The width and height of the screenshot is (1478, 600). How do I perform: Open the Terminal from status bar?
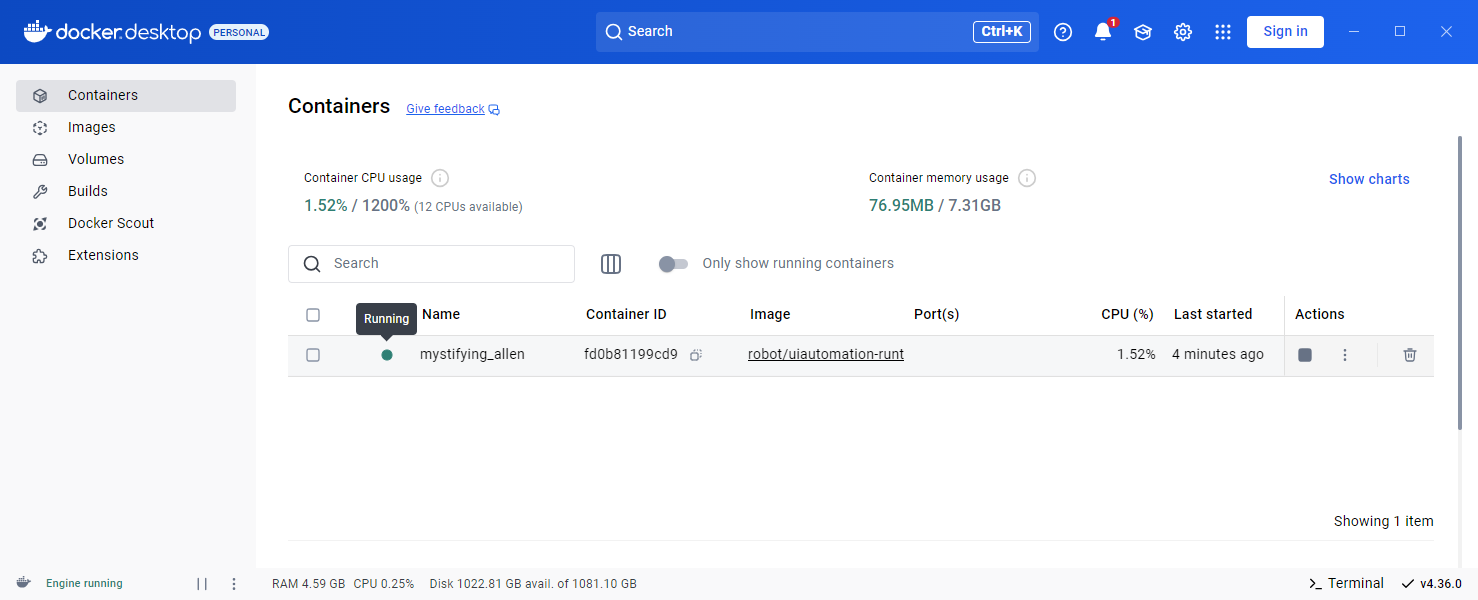(x=1346, y=584)
